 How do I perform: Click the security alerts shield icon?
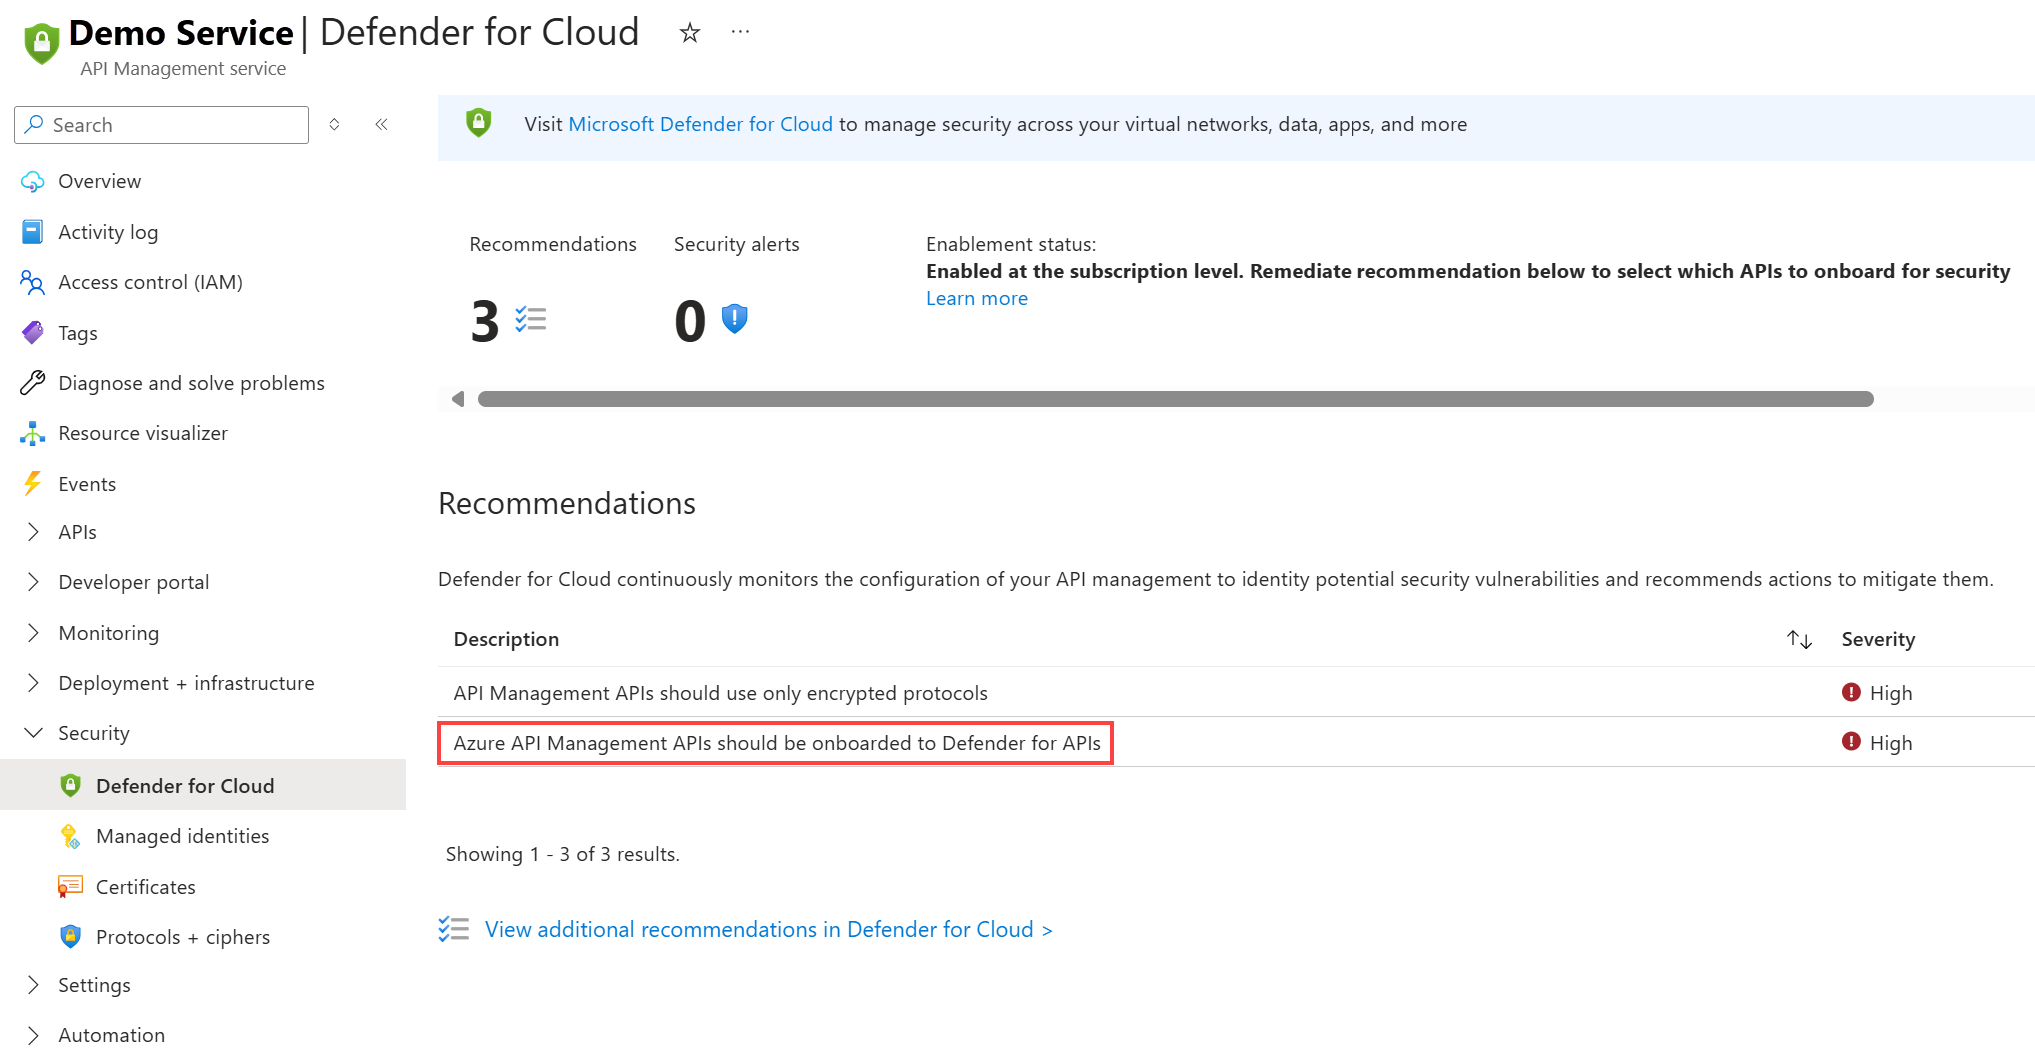(735, 319)
